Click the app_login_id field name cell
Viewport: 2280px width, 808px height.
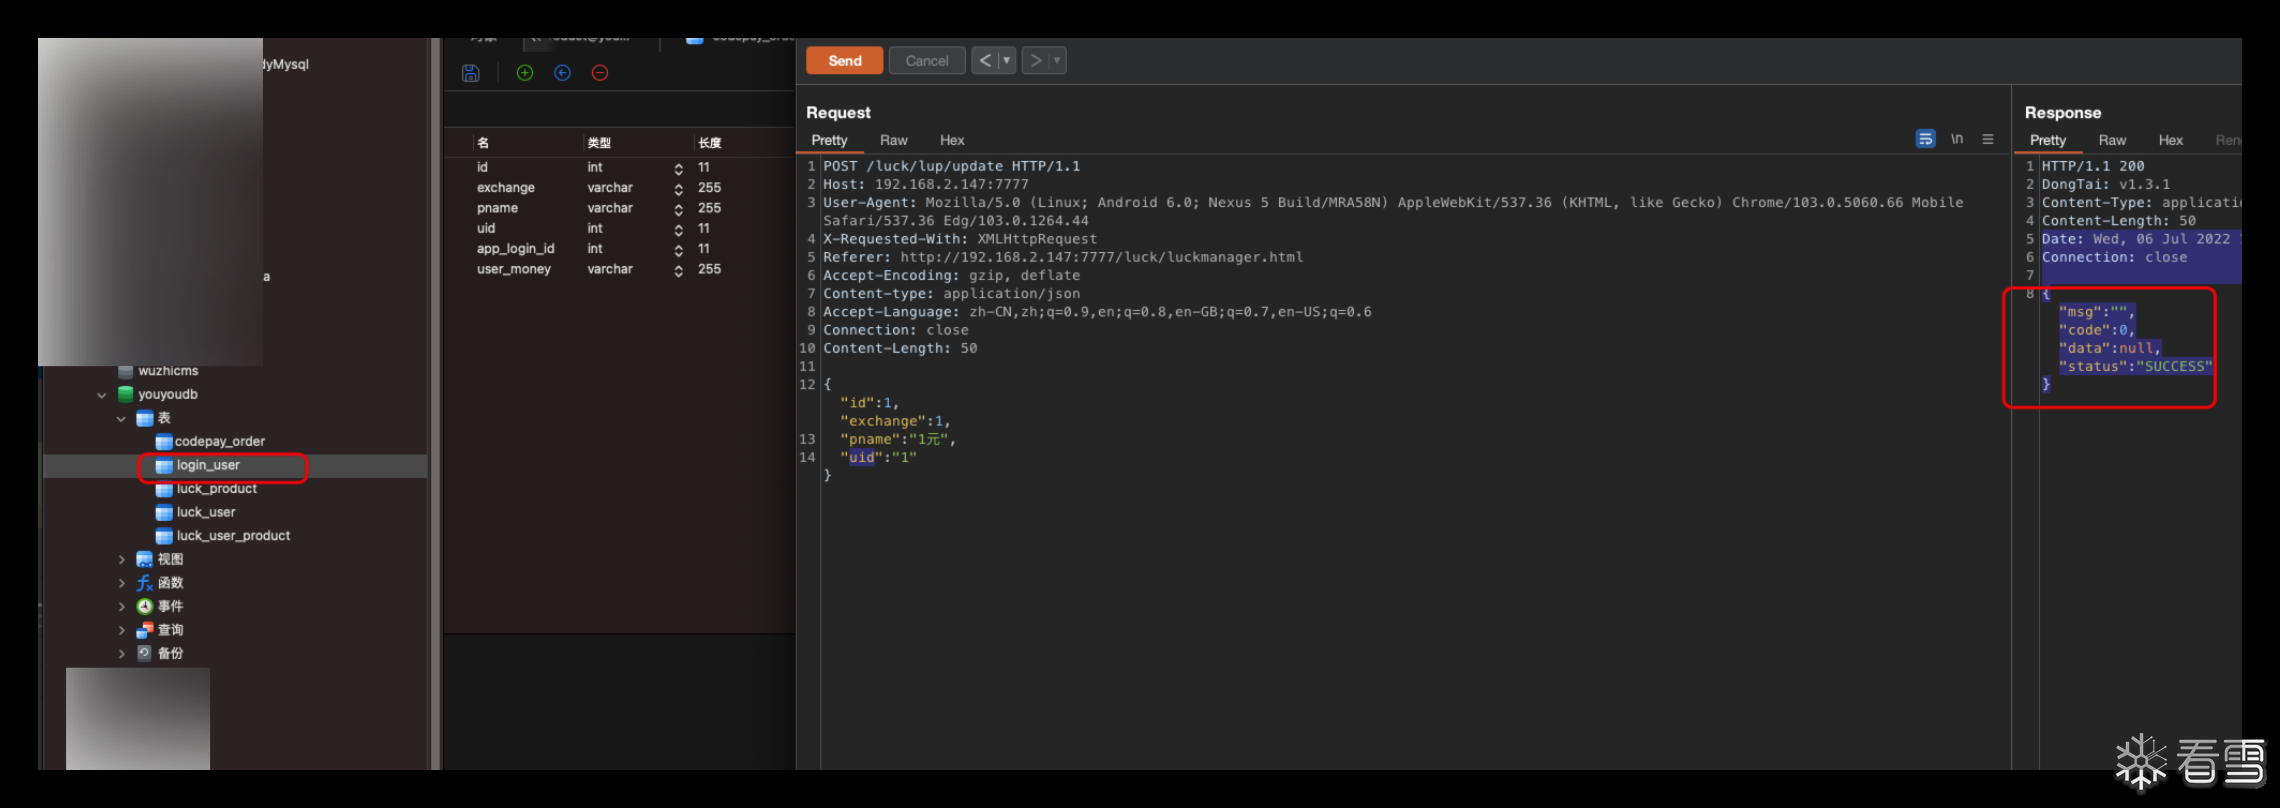[x=515, y=249]
